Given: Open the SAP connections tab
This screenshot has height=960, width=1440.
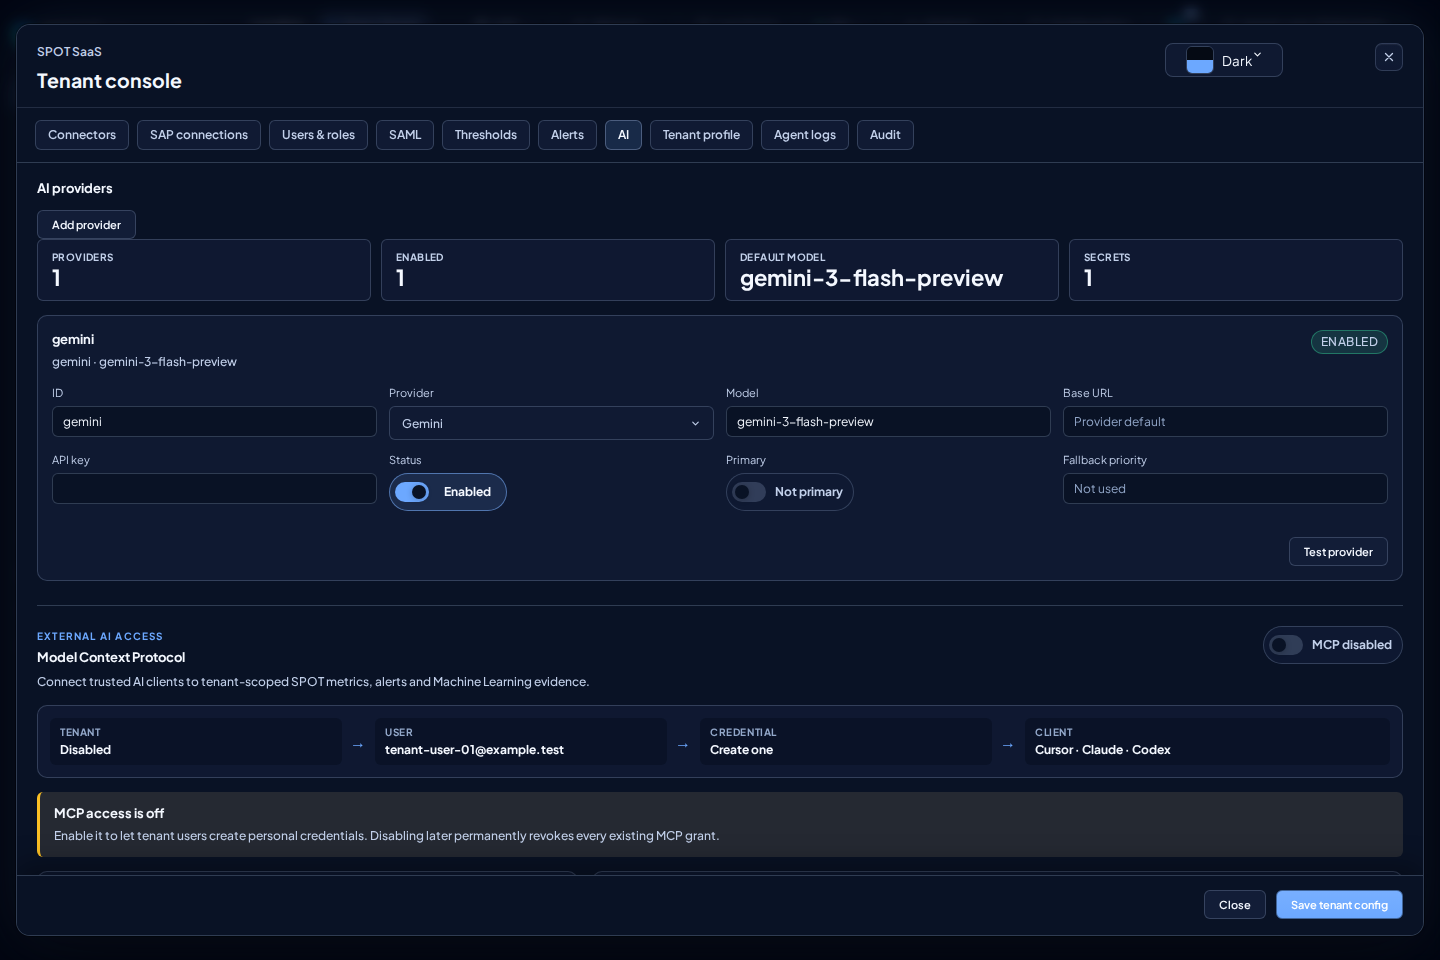Looking at the screenshot, I should click(199, 135).
